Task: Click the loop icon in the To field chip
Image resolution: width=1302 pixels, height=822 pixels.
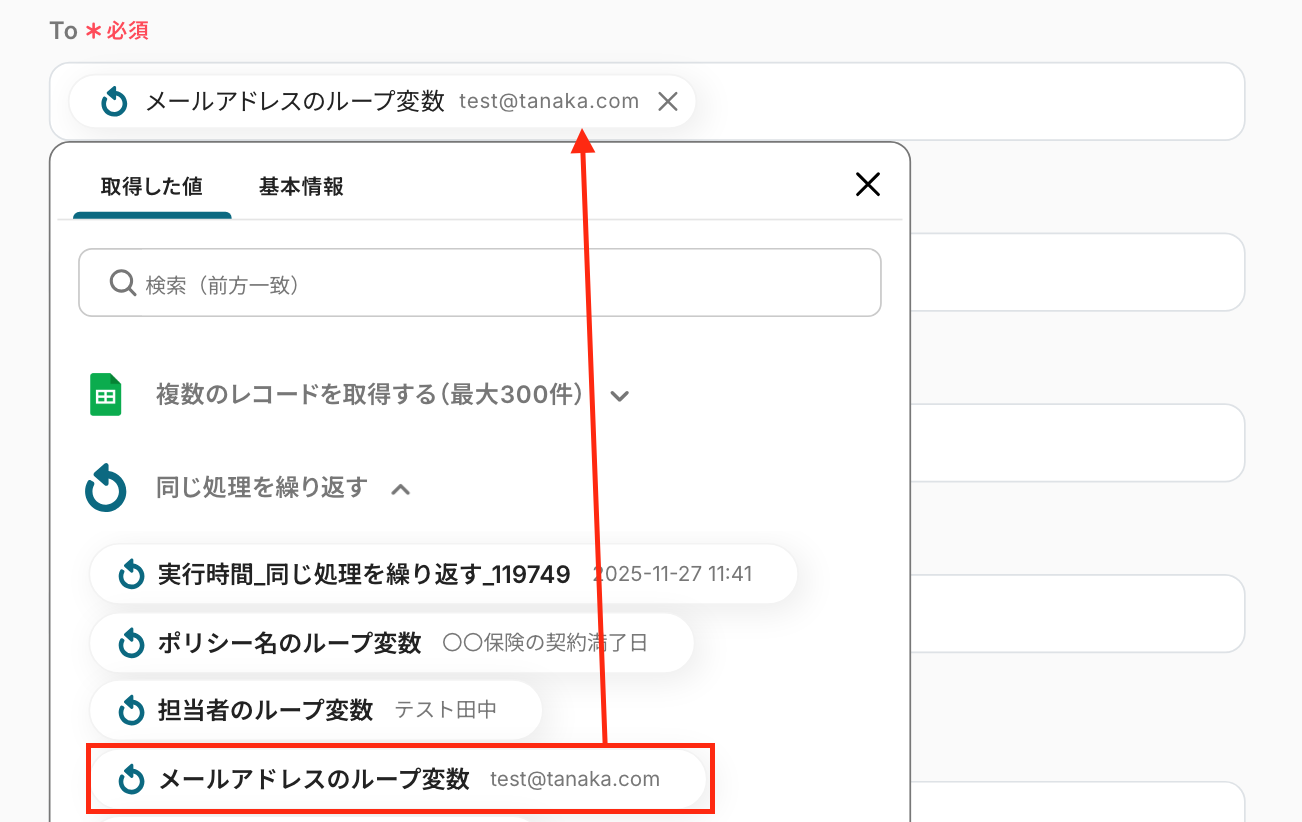Action: [115, 101]
